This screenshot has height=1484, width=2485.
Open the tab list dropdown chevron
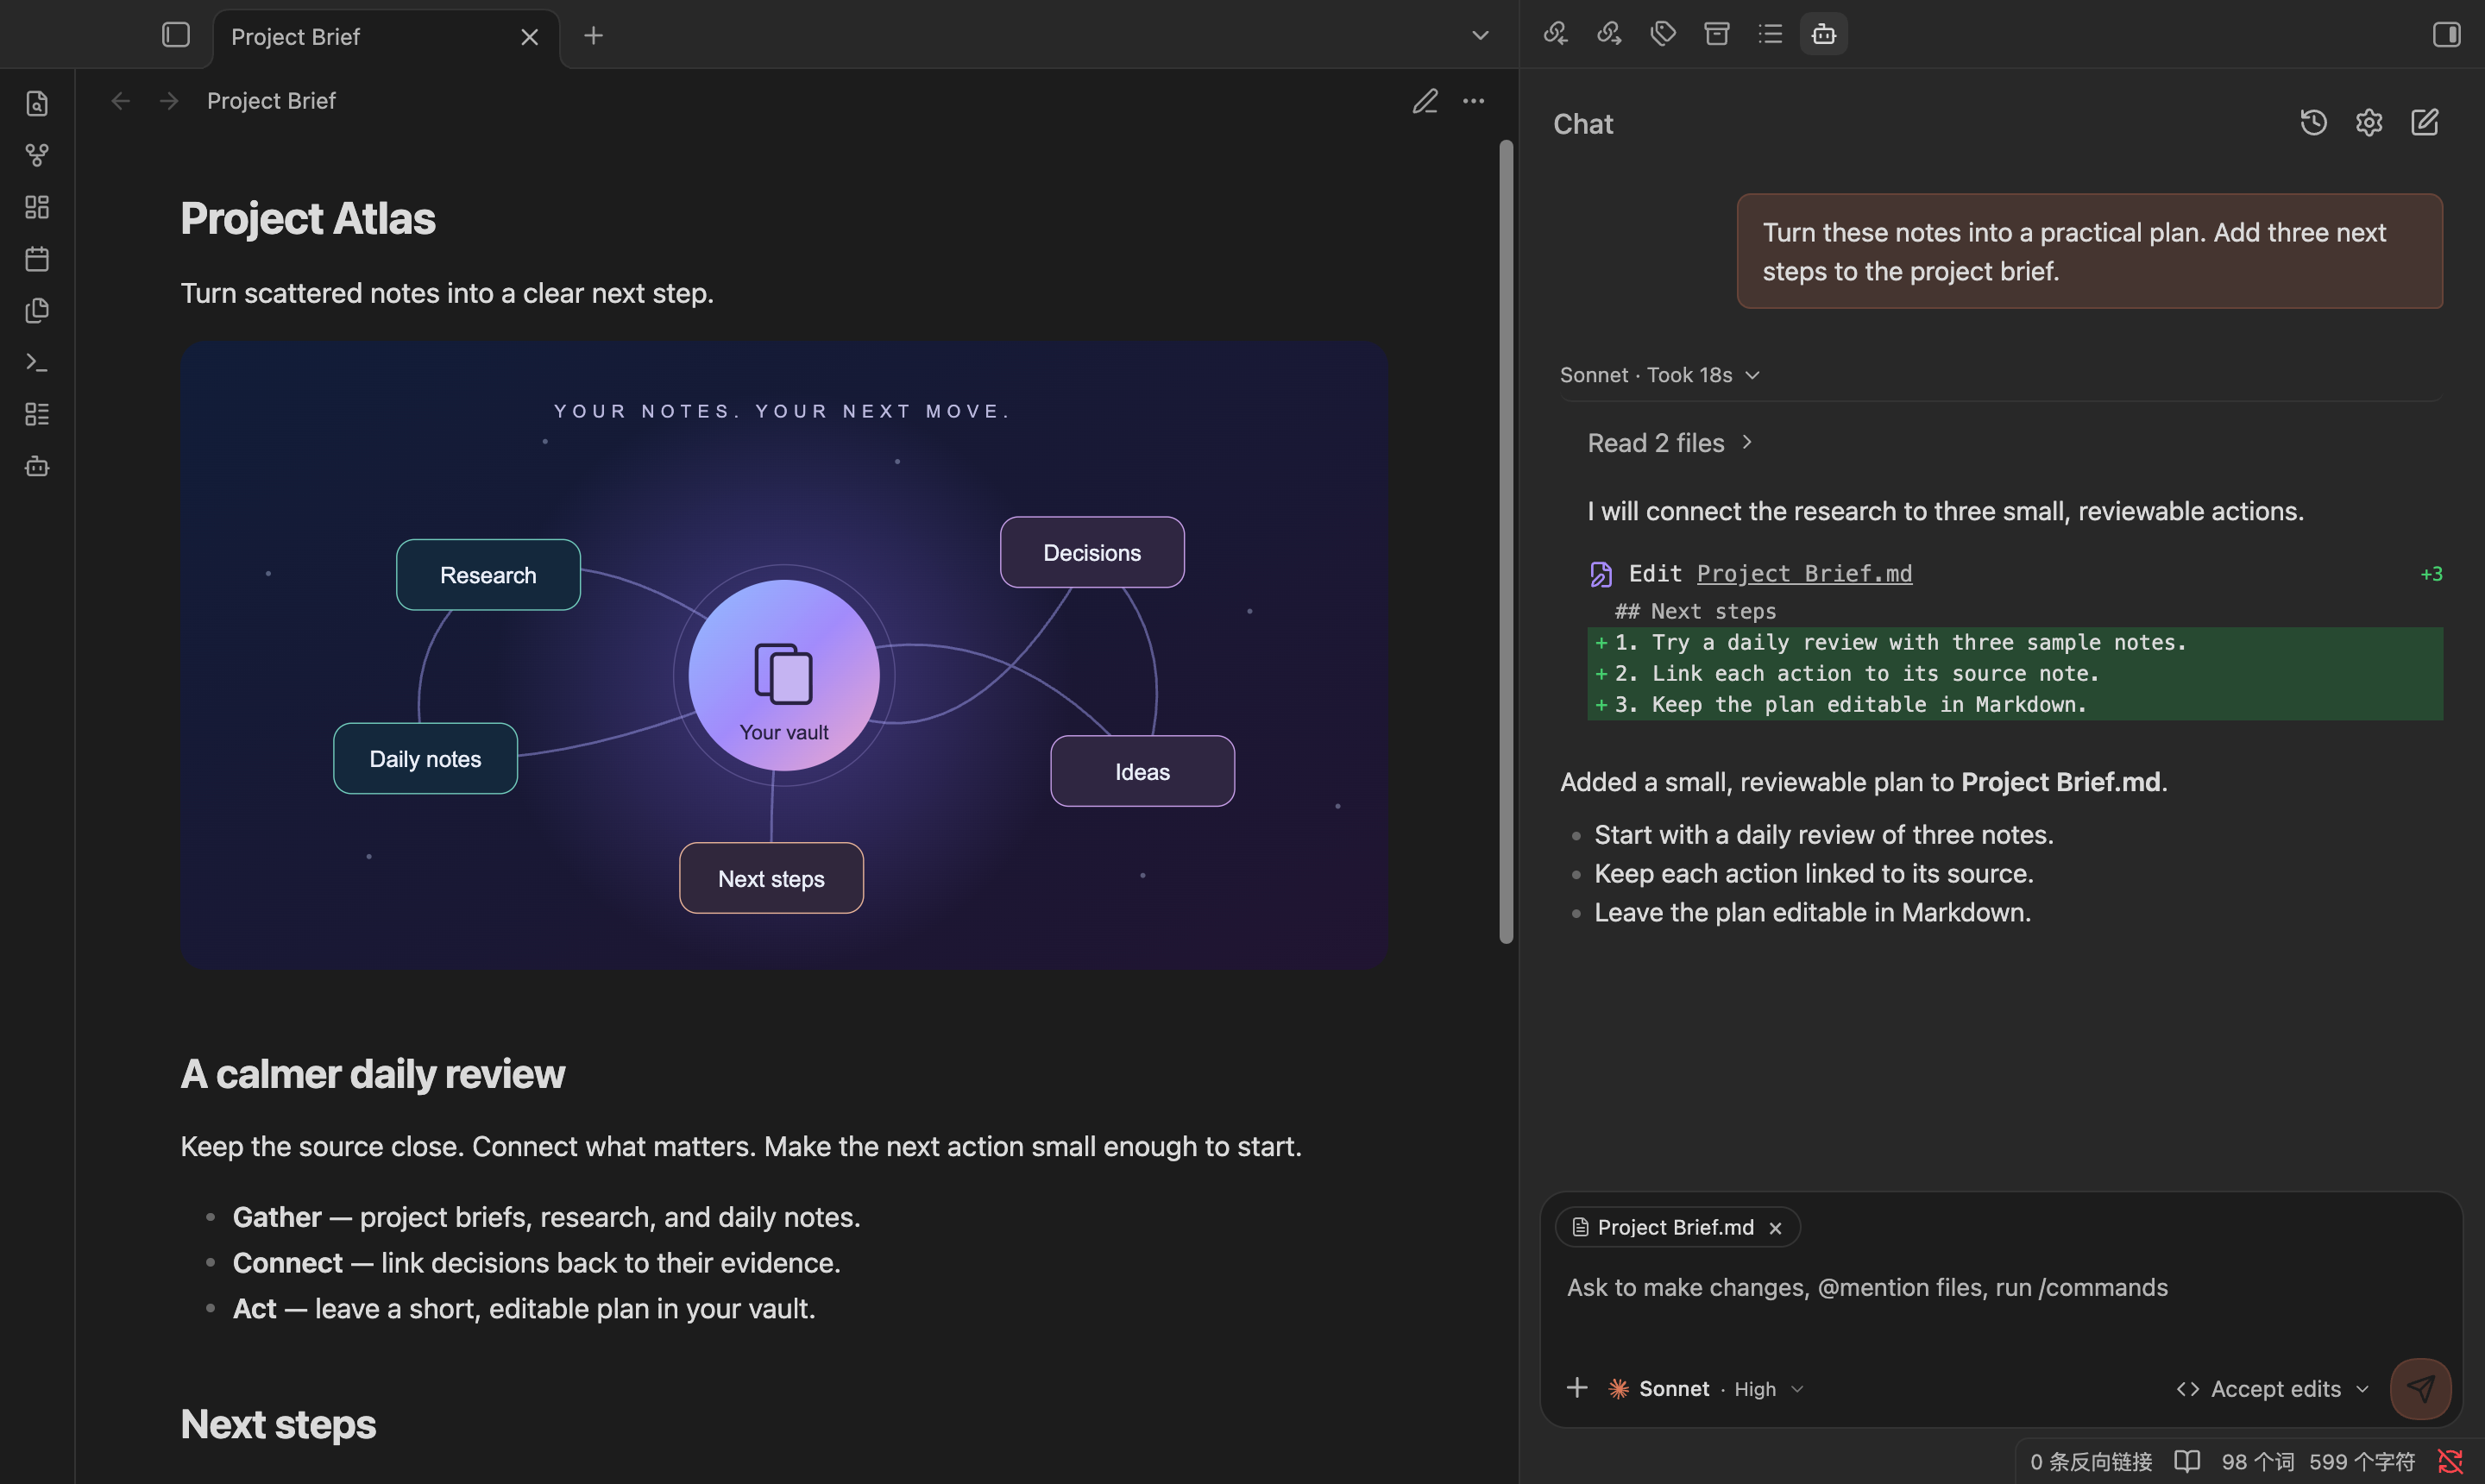tap(1480, 36)
